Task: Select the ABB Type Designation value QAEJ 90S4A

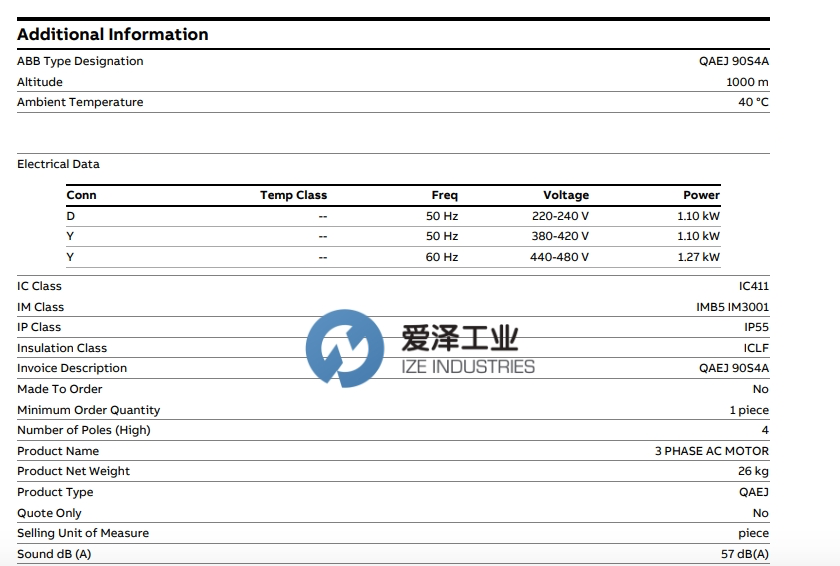Action: pos(733,61)
